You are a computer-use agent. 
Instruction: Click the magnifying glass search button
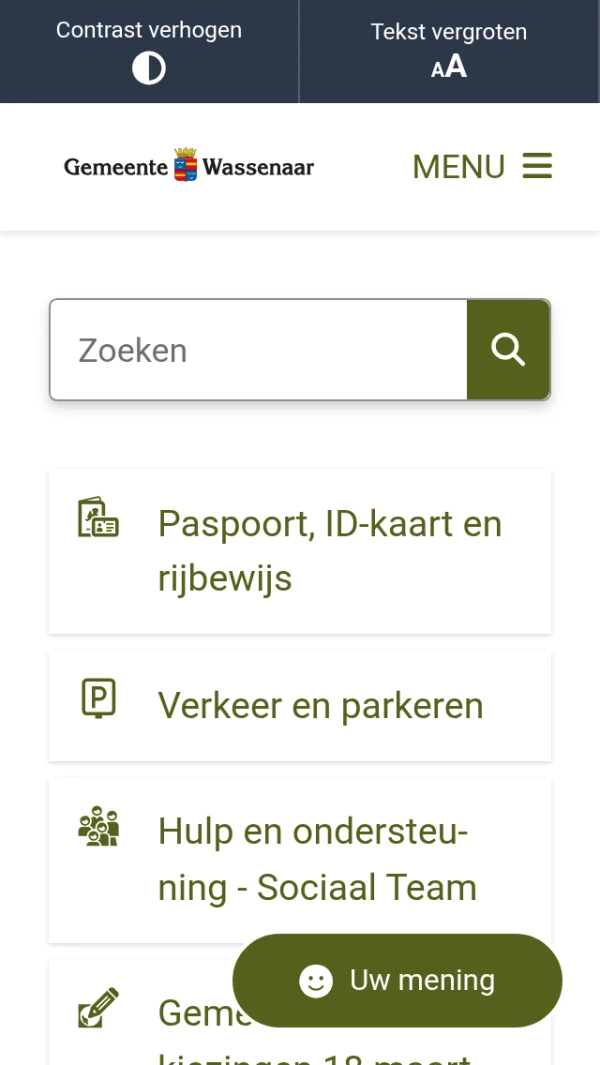(508, 350)
